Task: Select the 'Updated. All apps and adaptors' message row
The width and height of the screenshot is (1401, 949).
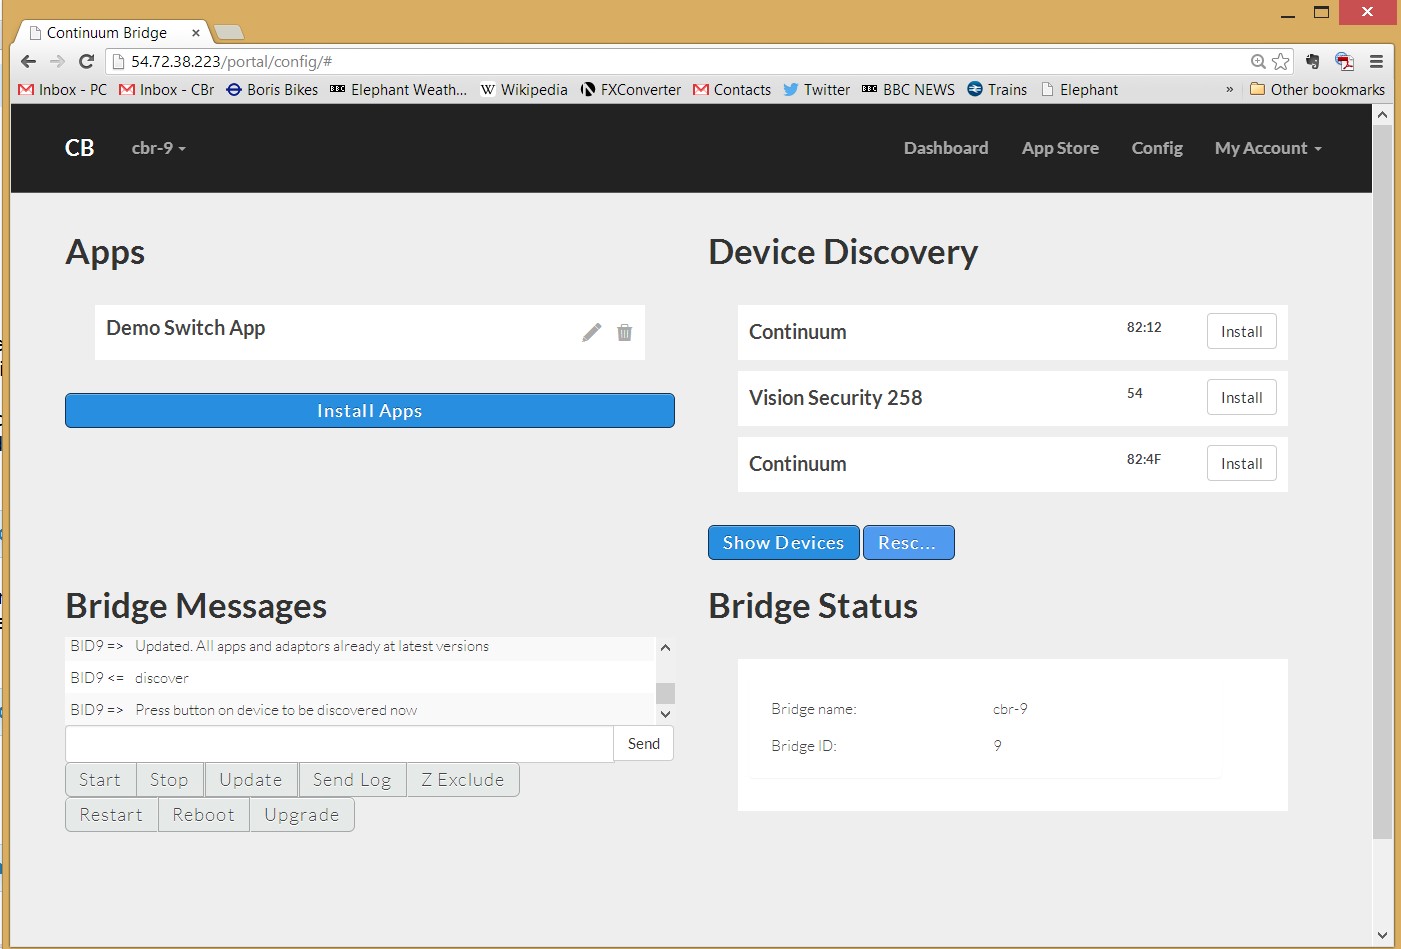Action: coord(360,647)
